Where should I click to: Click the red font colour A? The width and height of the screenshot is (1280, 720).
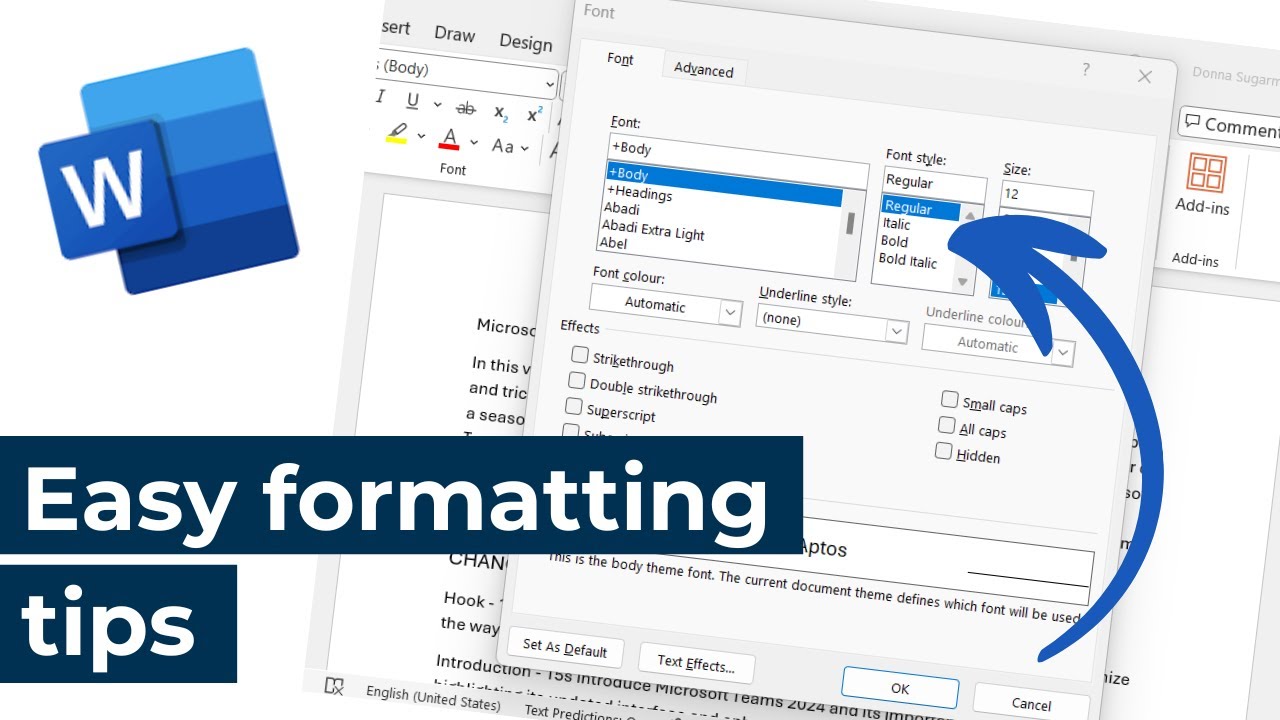click(x=450, y=138)
